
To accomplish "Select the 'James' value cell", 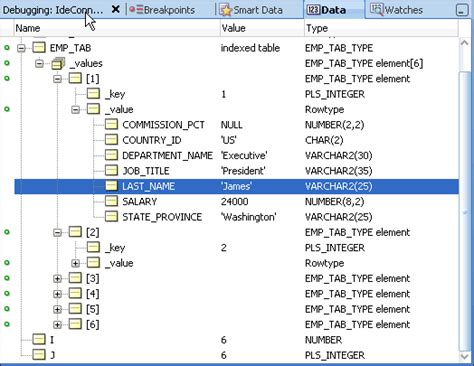I will pyautogui.click(x=236, y=186).
